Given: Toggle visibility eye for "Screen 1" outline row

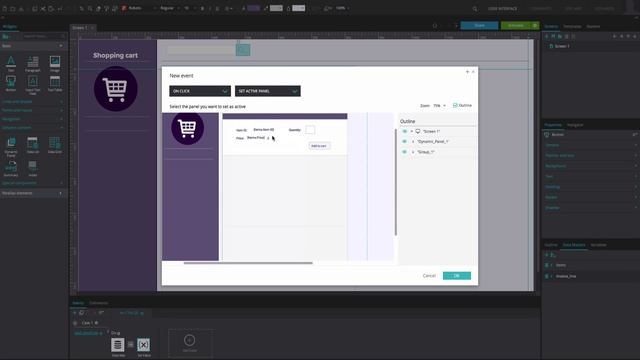Looking at the screenshot, I should tap(404, 131).
